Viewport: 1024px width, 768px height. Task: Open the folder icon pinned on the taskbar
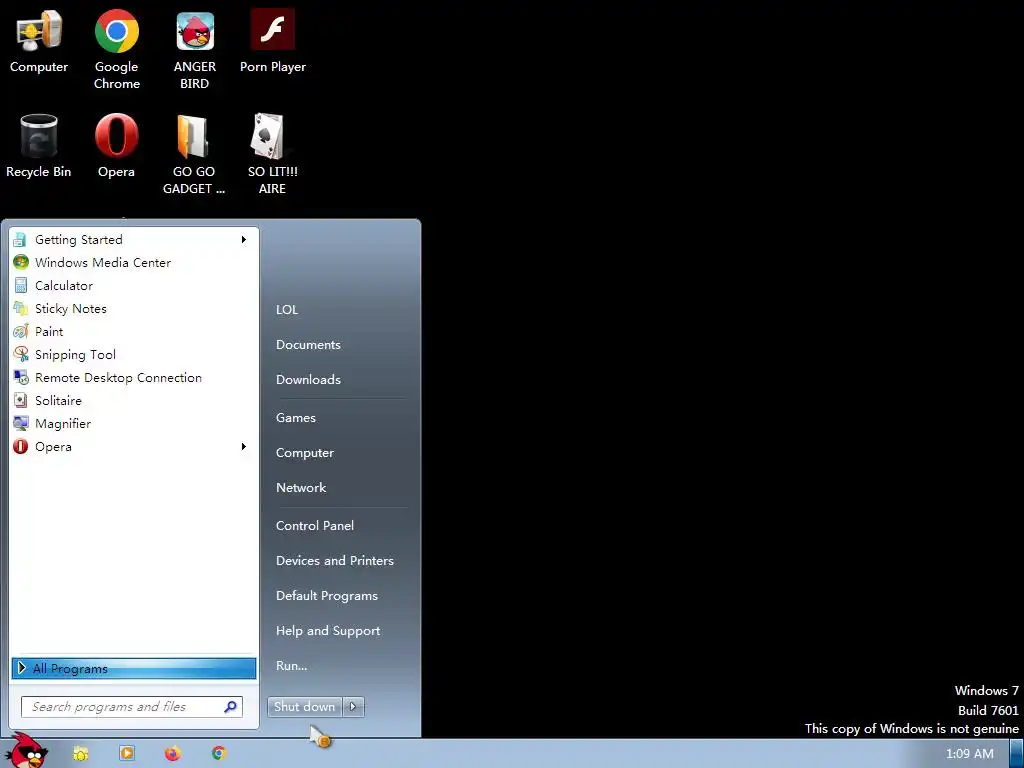click(80, 754)
